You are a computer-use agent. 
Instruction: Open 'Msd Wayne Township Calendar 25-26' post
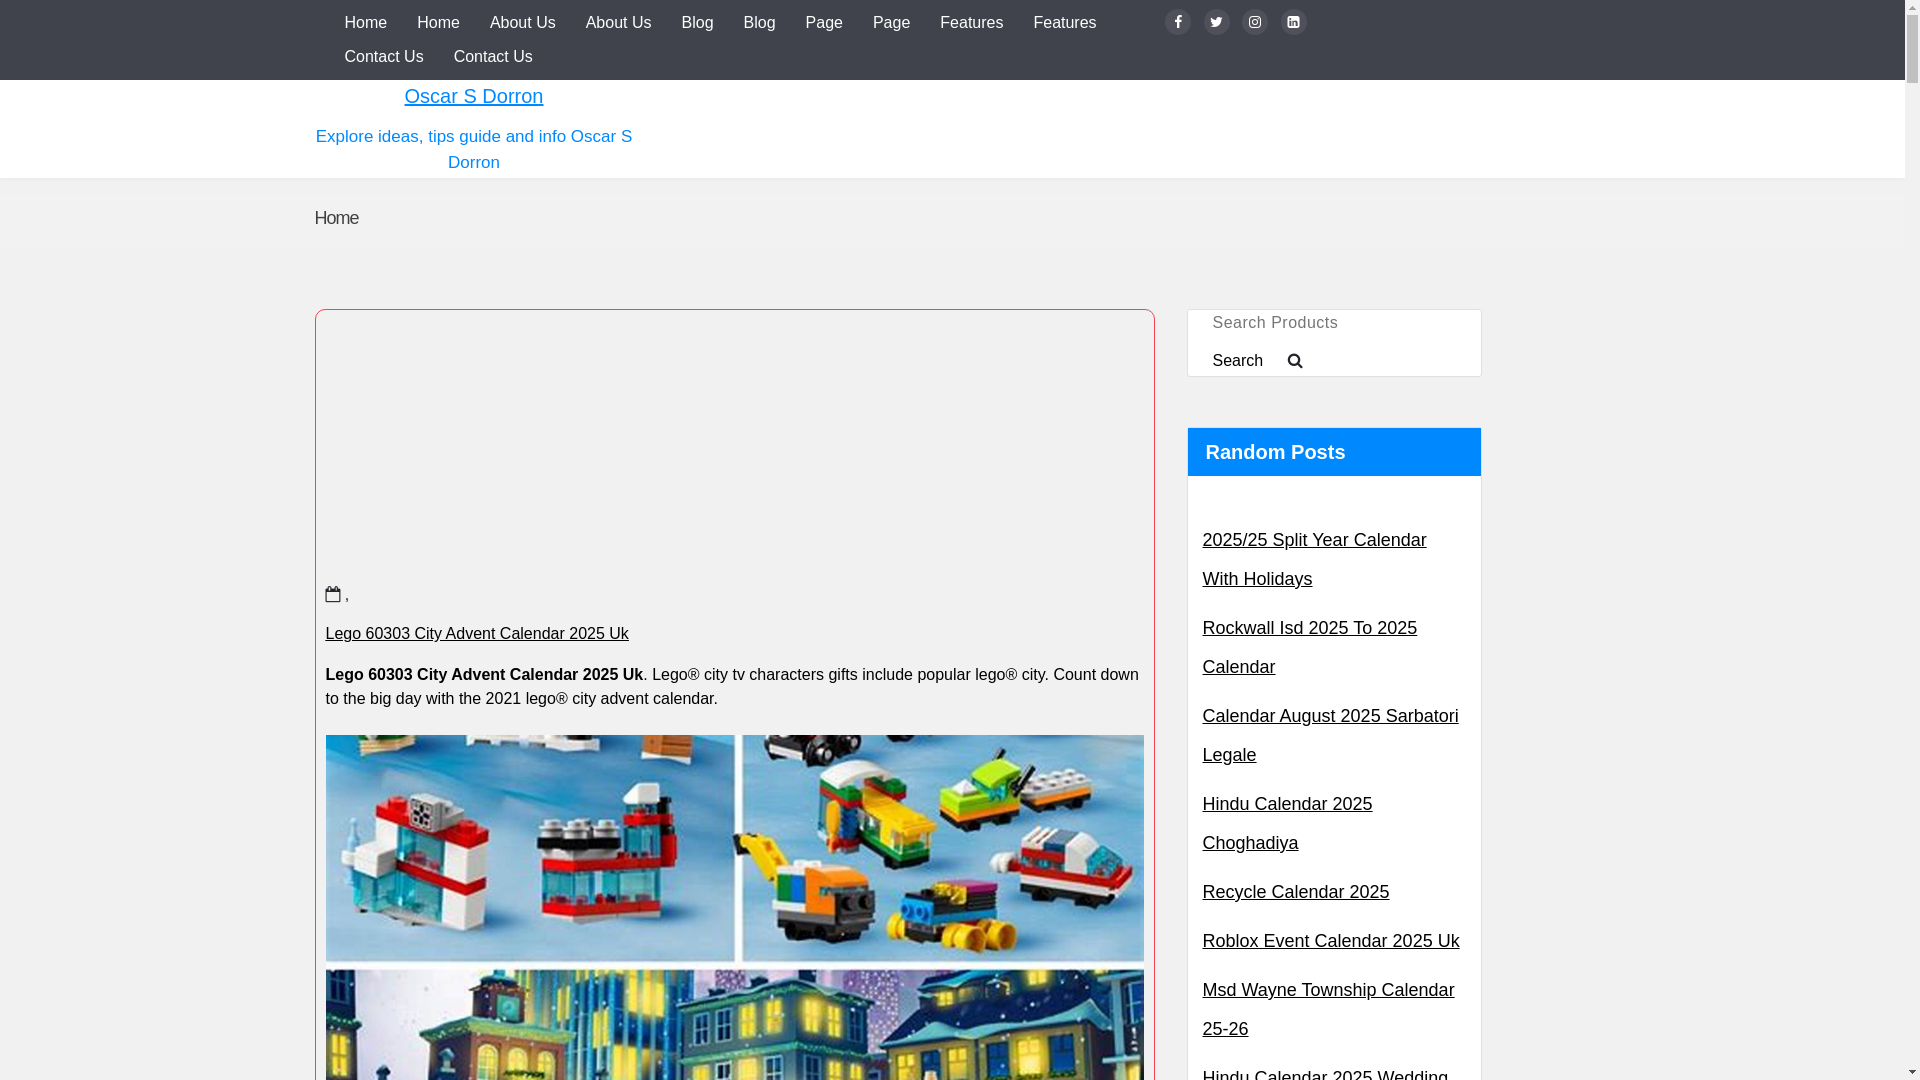[x=1328, y=1009]
